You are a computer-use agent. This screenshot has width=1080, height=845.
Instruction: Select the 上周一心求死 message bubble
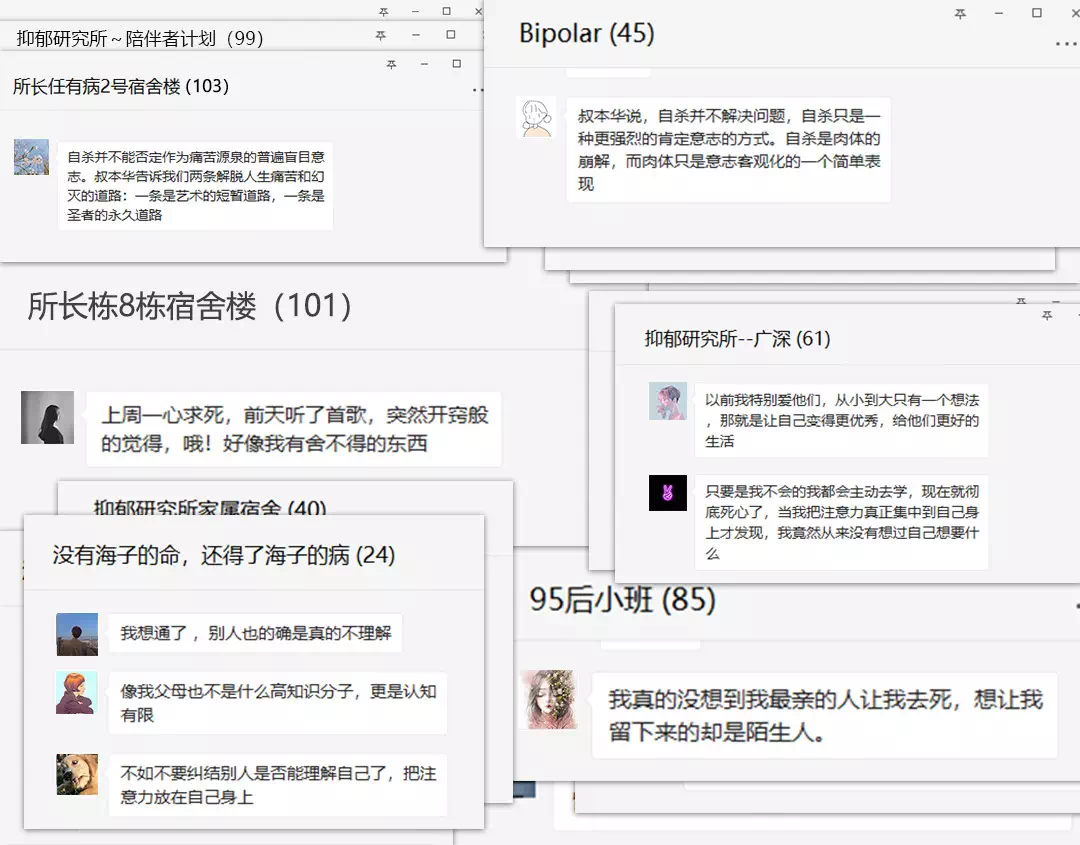click(x=294, y=429)
